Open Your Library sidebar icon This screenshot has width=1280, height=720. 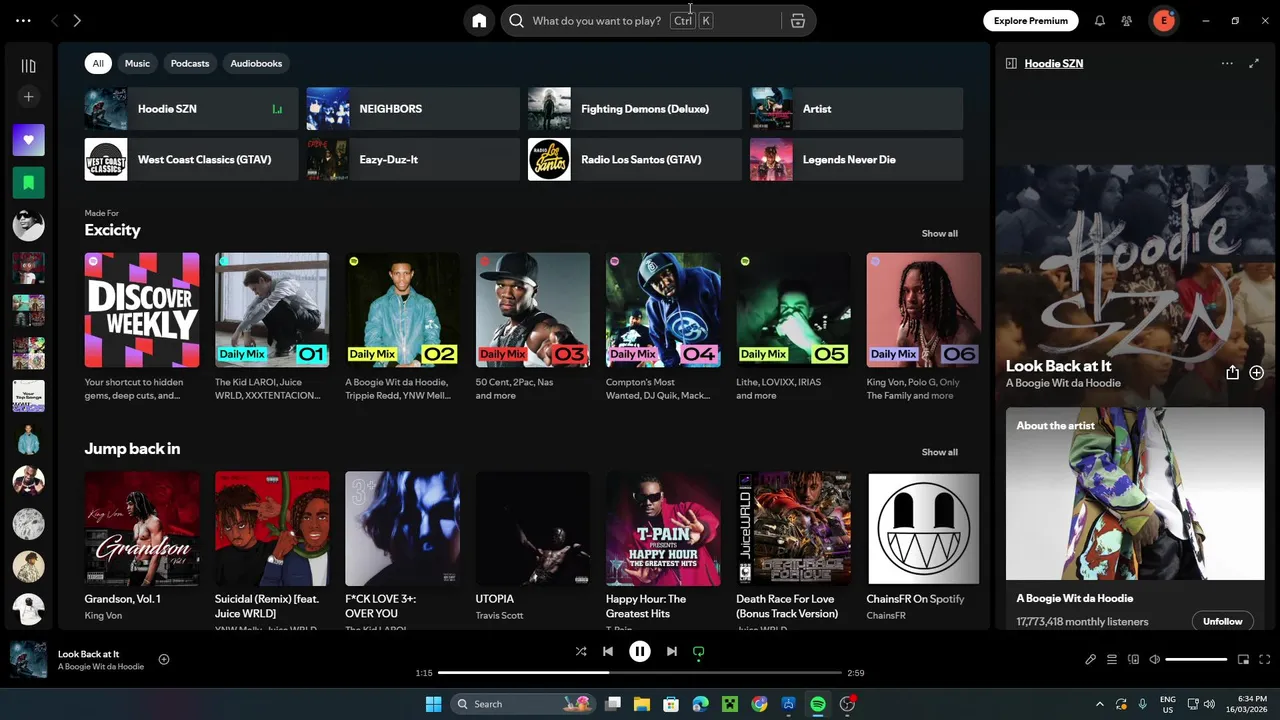[28, 66]
